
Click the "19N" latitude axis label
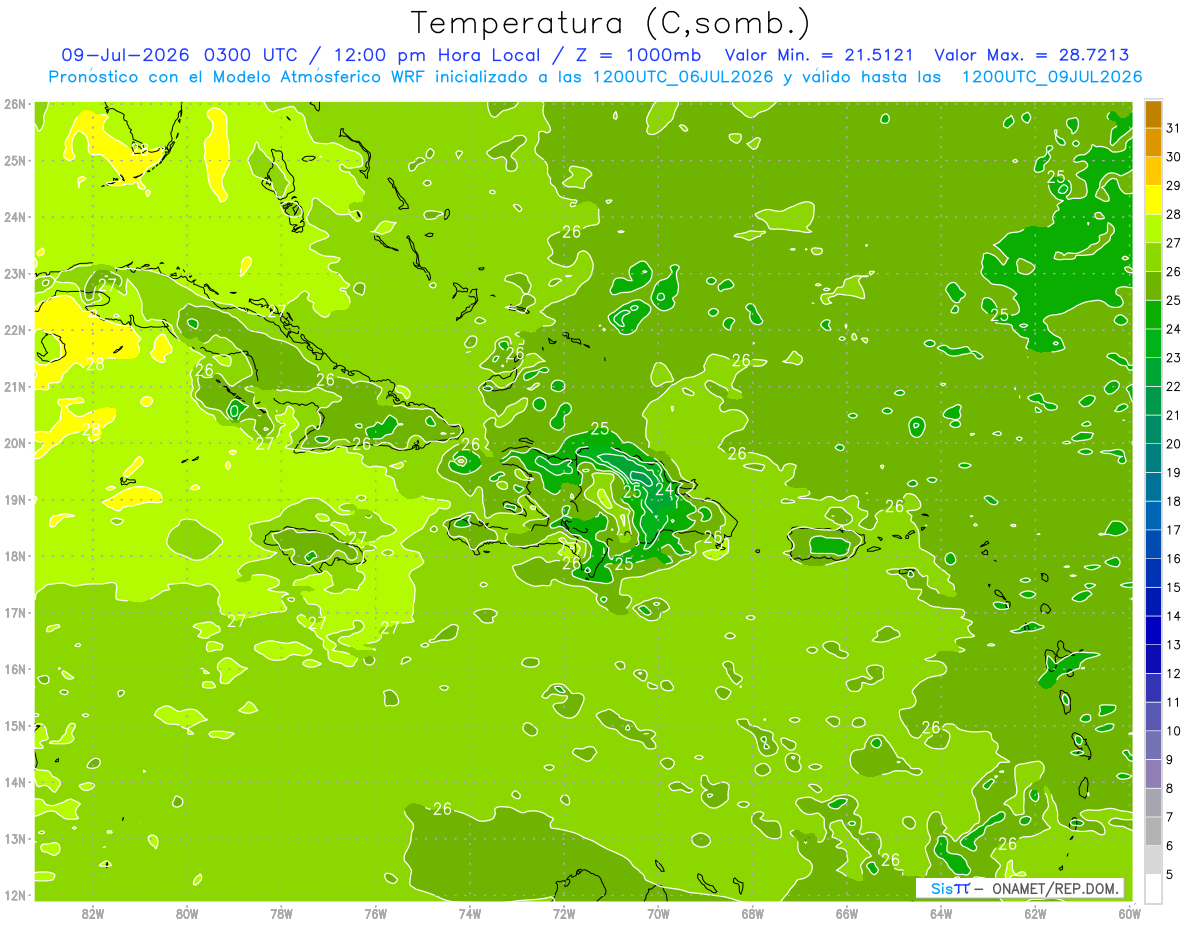click(14, 499)
